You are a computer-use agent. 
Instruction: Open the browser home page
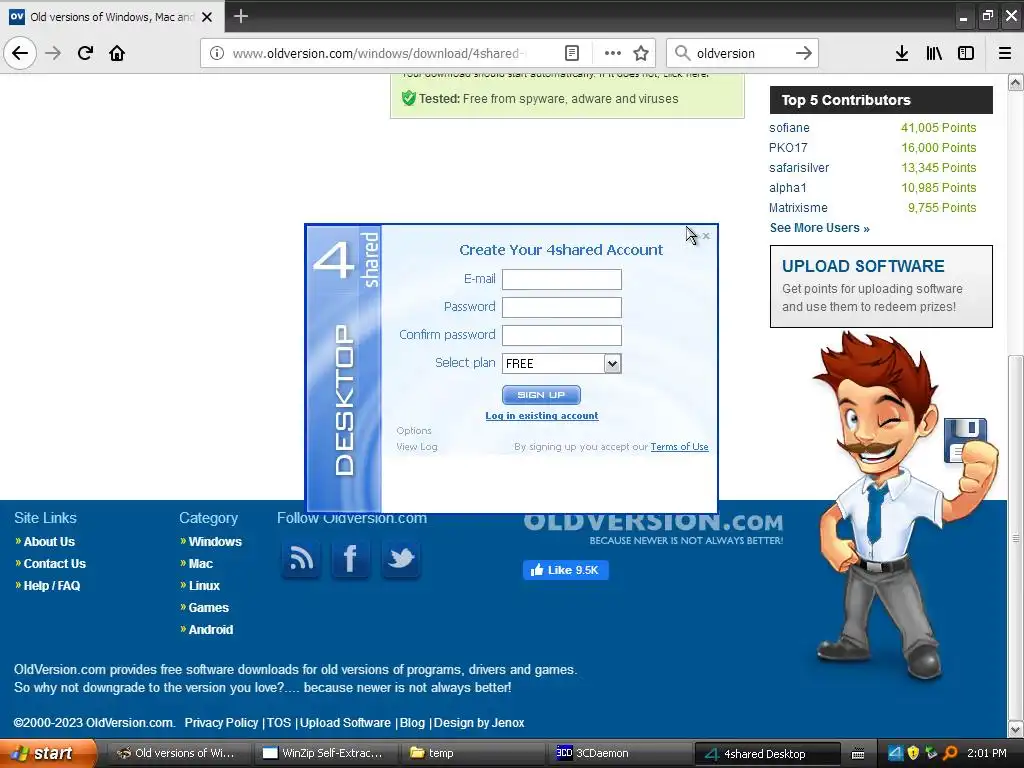tap(117, 53)
